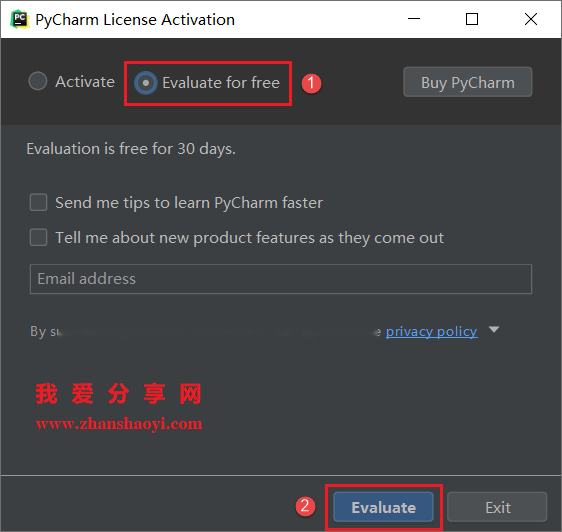
Task: Click the text Evaluation is free for 30 days
Action: pyautogui.click(x=131, y=149)
